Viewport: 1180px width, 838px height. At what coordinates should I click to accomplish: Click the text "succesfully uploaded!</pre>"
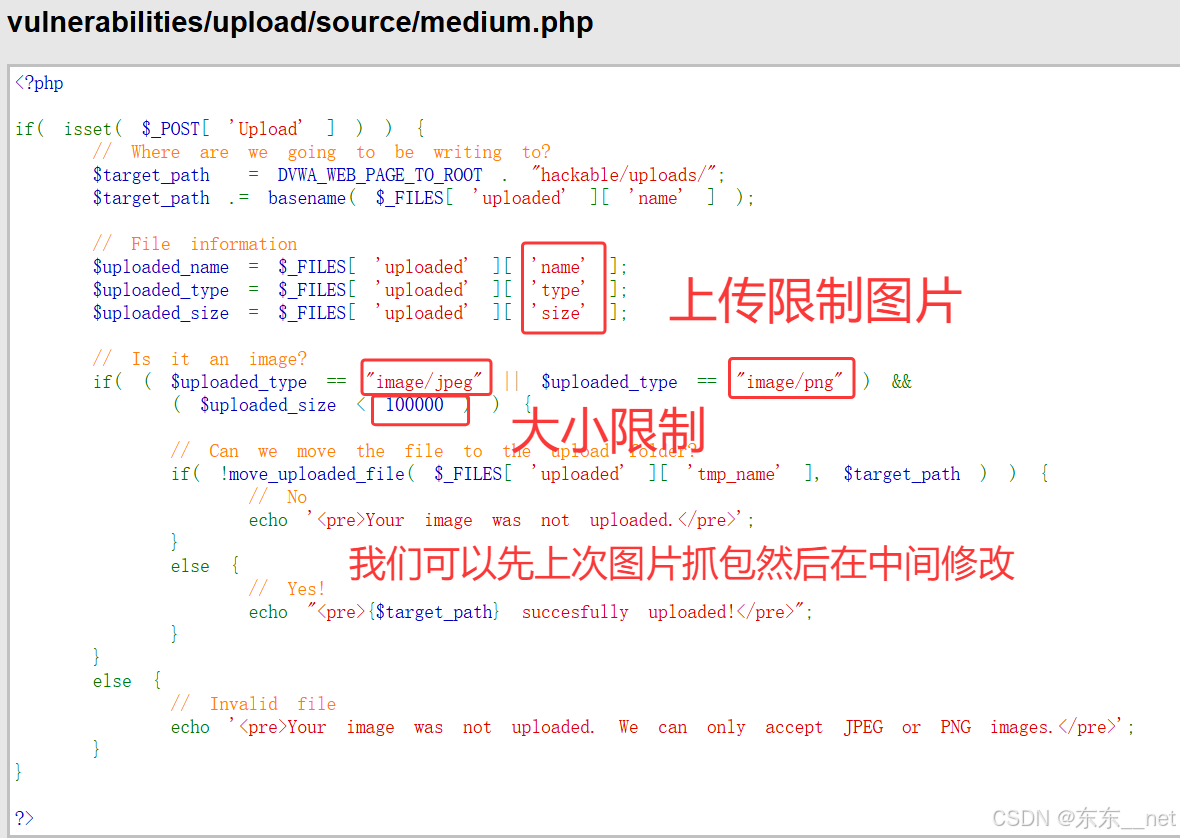pos(660,612)
